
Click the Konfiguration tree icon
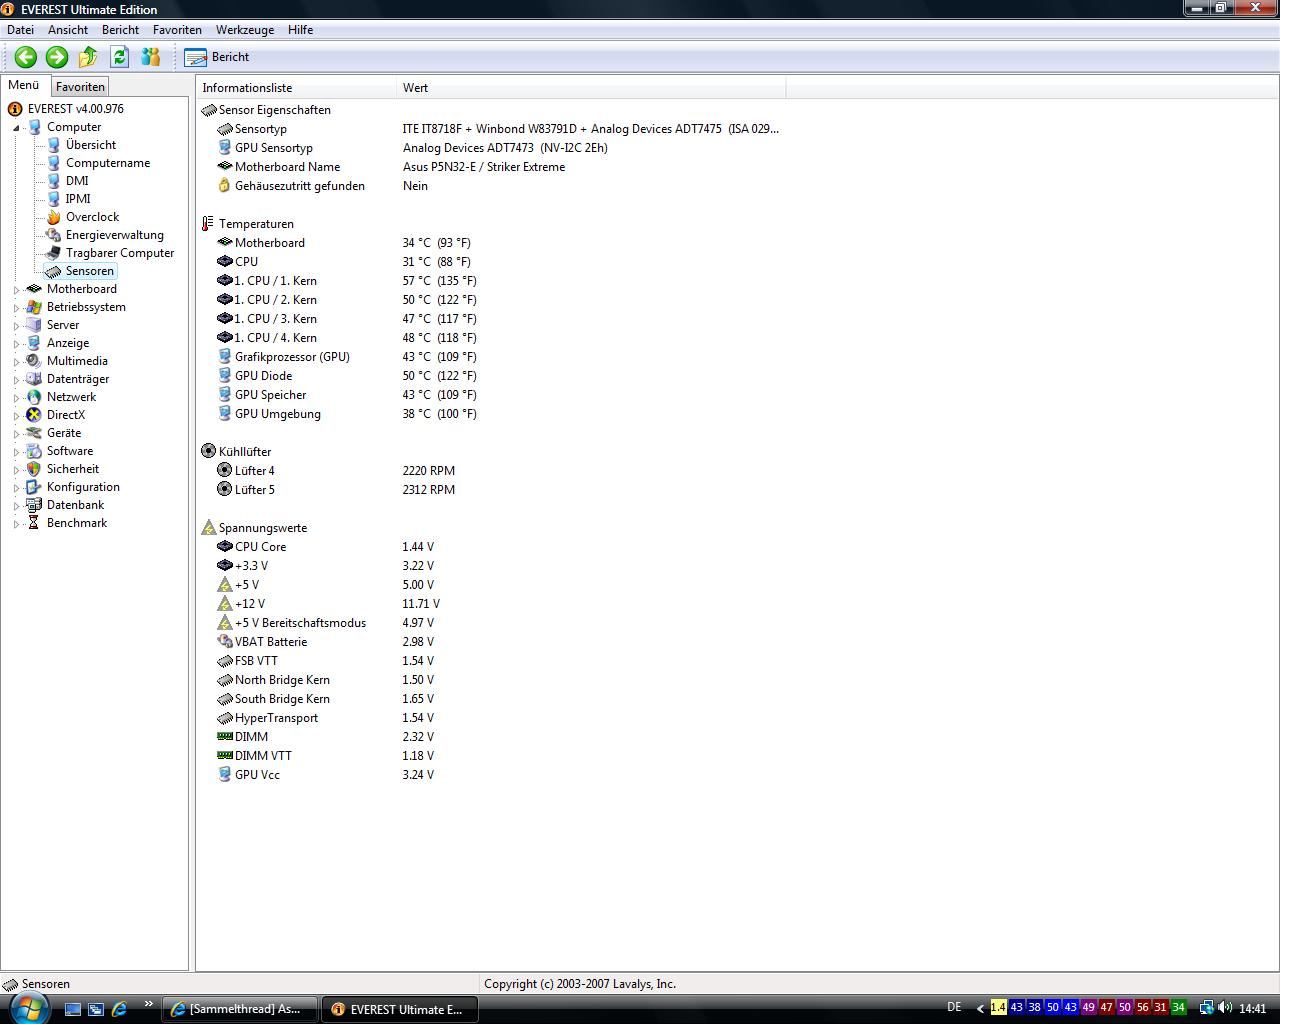coord(34,487)
